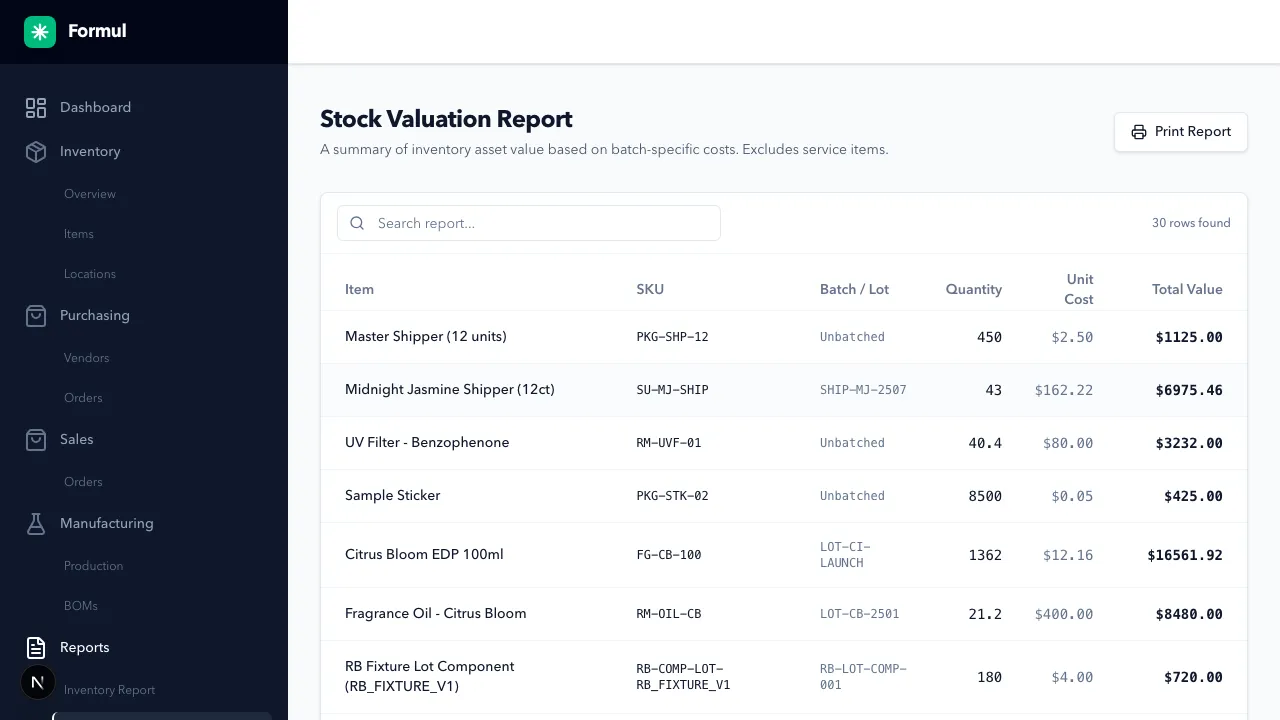This screenshot has width=1280, height=720.
Task: Click the magnifier icon in the search bar
Action: tap(357, 223)
